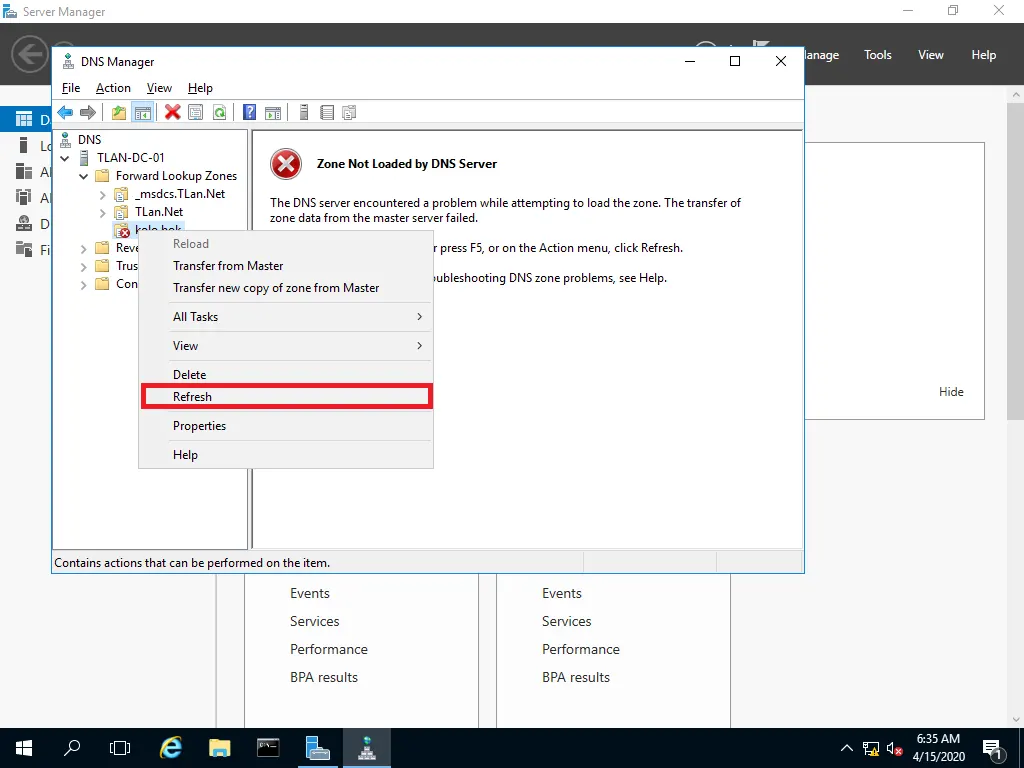
Task: Select the Forward Lookup Zones folder
Action: point(176,176)
